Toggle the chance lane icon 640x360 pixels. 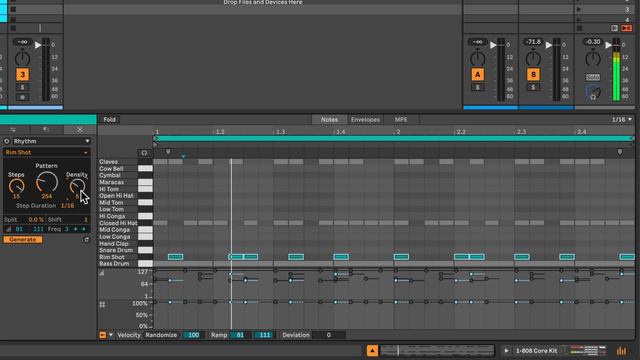[x=102, y=304]
